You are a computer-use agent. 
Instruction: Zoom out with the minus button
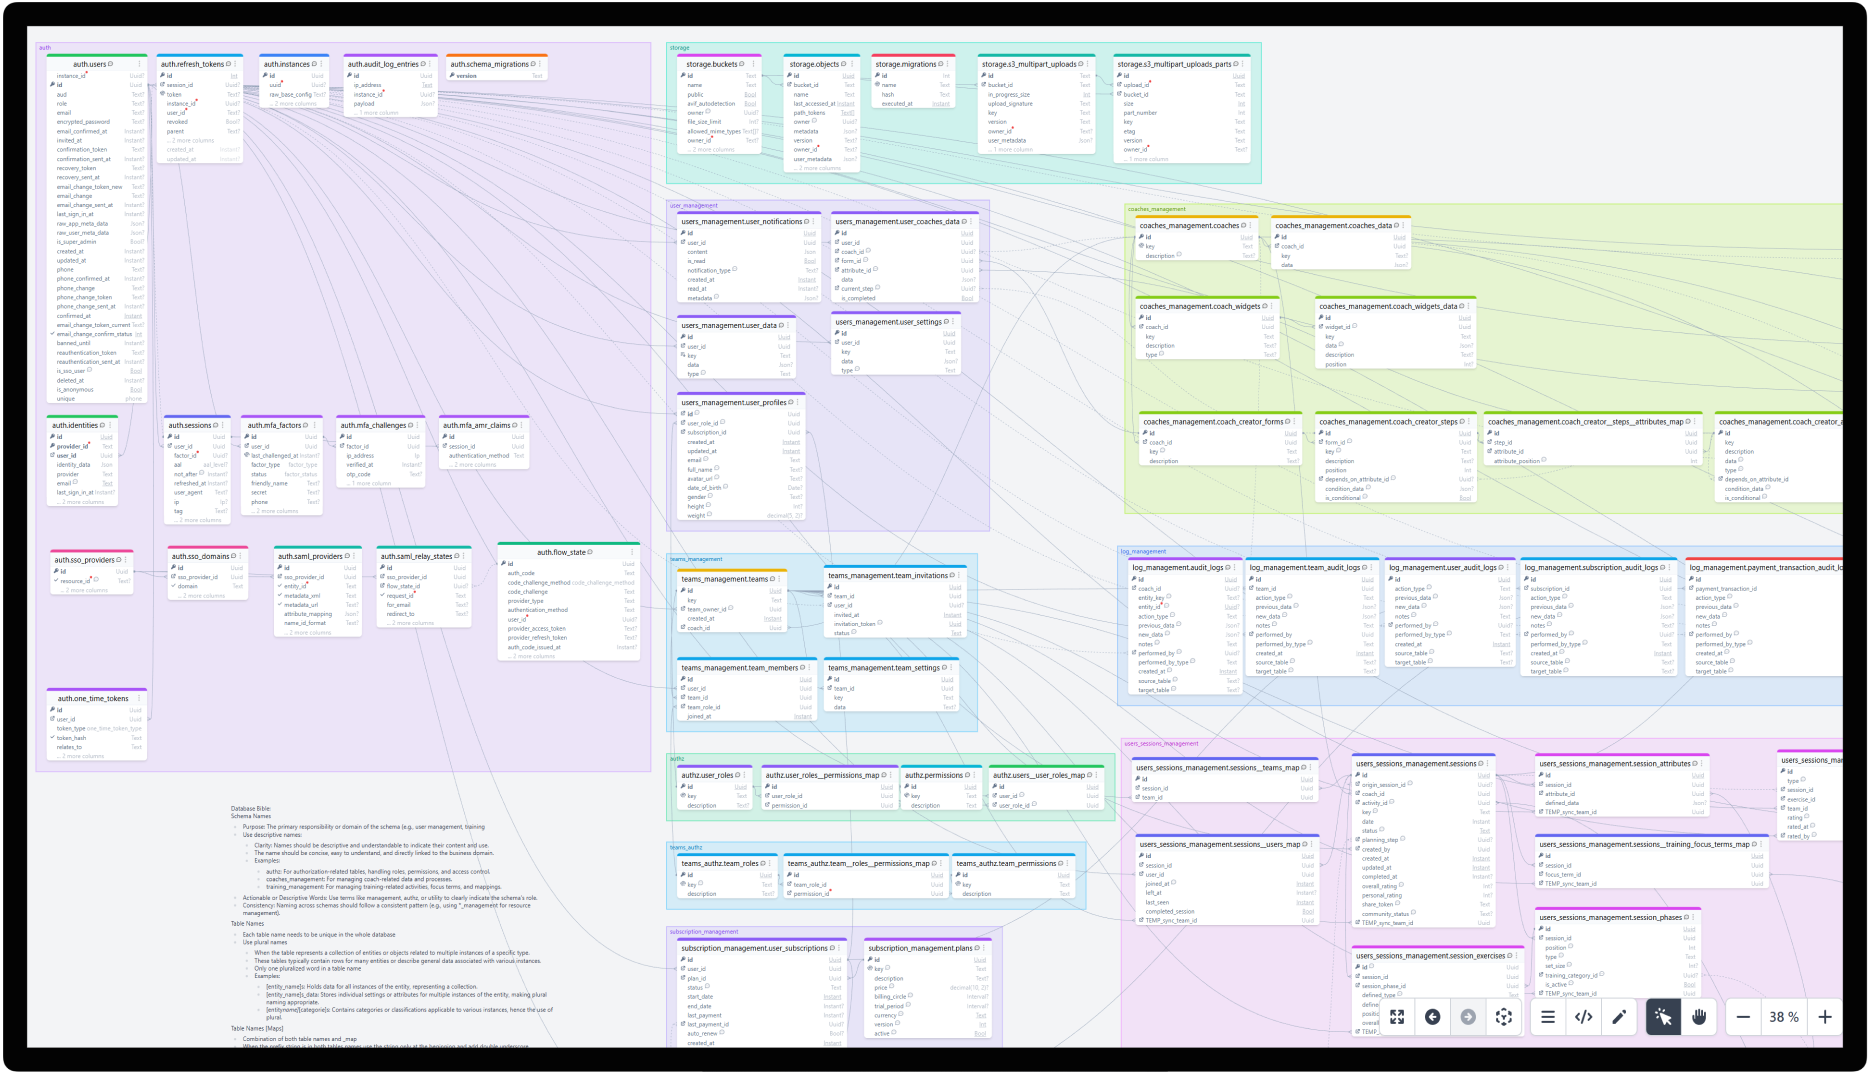coord(1743,1017)
